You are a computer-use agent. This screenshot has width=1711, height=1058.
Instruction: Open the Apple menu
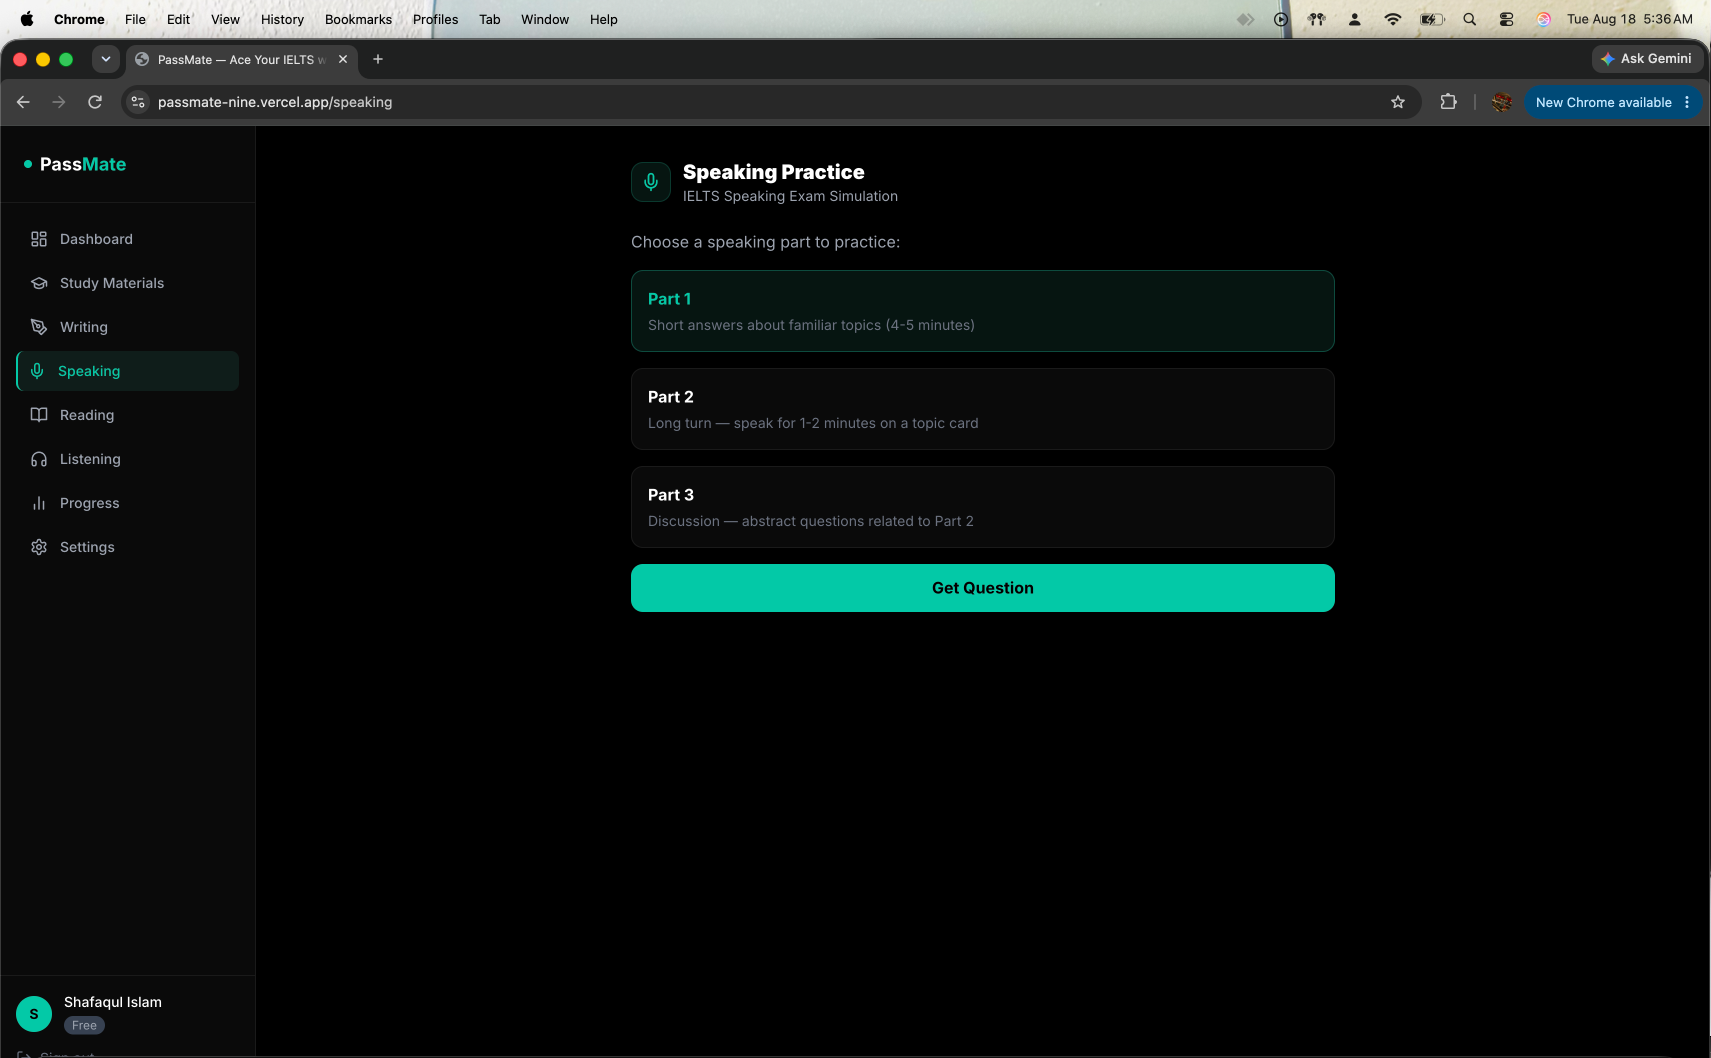click(x=27, y=19)
